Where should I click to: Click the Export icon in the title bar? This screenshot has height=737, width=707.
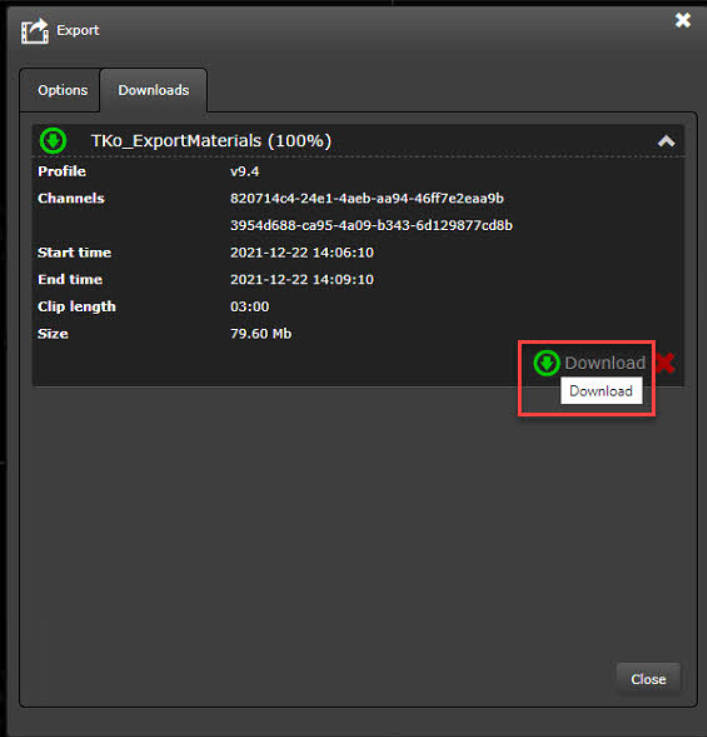[x=35, y=31]
